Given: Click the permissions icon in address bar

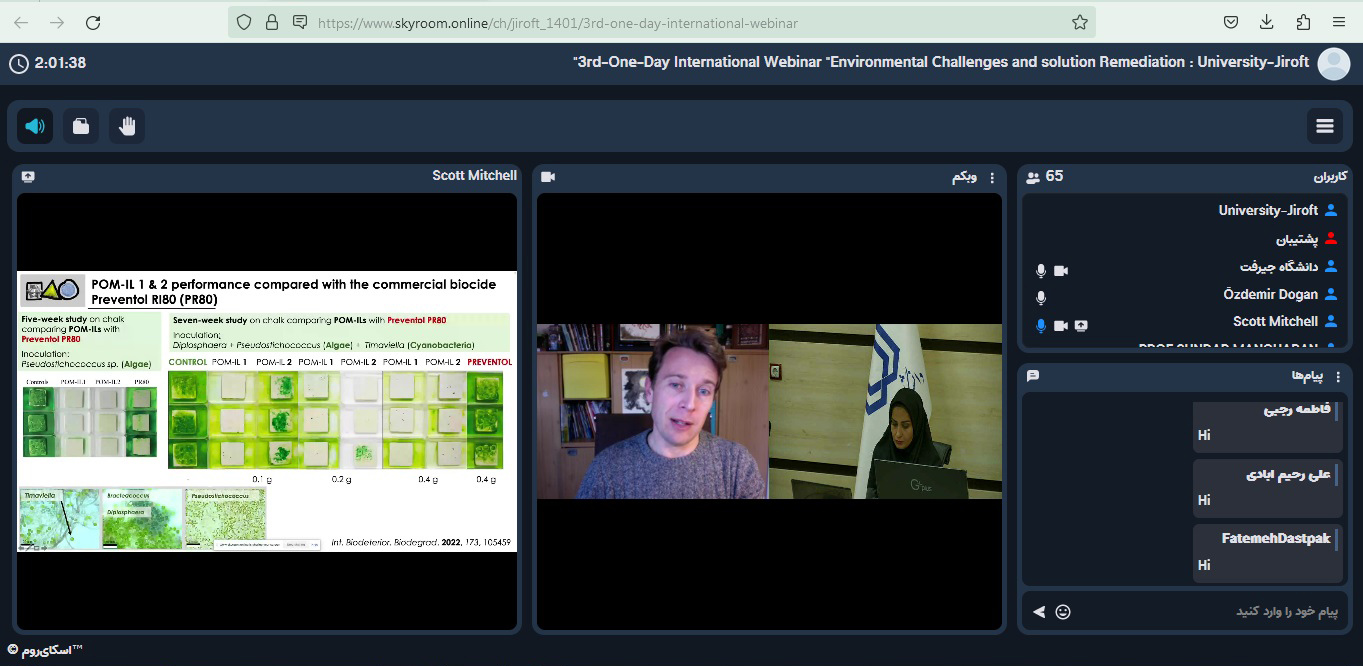Looking at the screenshot, I should click(299, 22).
